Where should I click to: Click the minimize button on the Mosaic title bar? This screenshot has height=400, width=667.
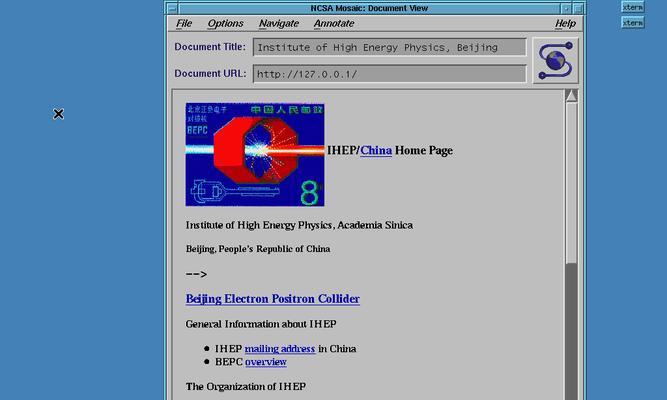566,8
